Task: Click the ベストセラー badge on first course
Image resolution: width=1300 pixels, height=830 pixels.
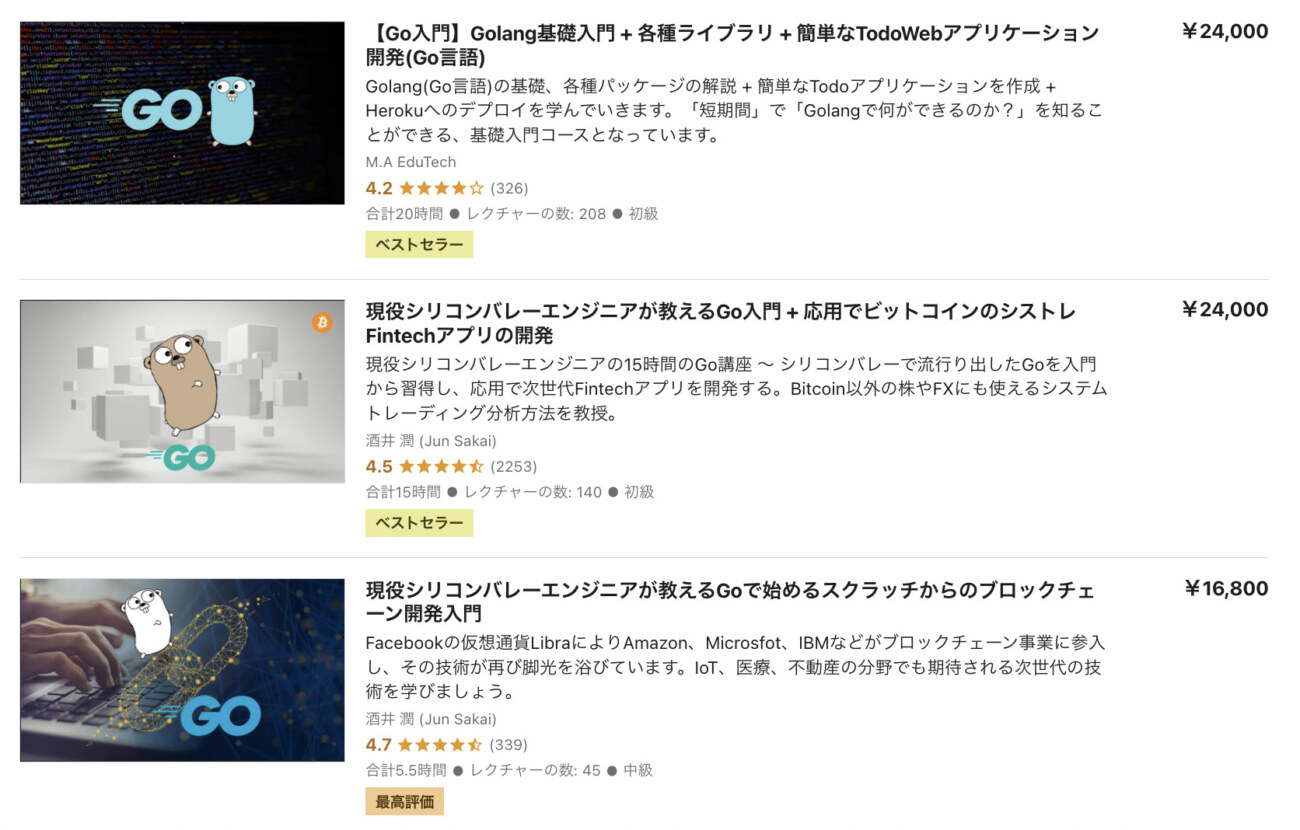Action: (419, 245)
